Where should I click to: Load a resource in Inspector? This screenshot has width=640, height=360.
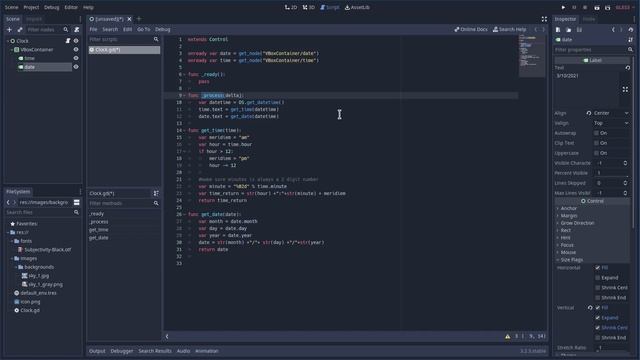[569, 29]
